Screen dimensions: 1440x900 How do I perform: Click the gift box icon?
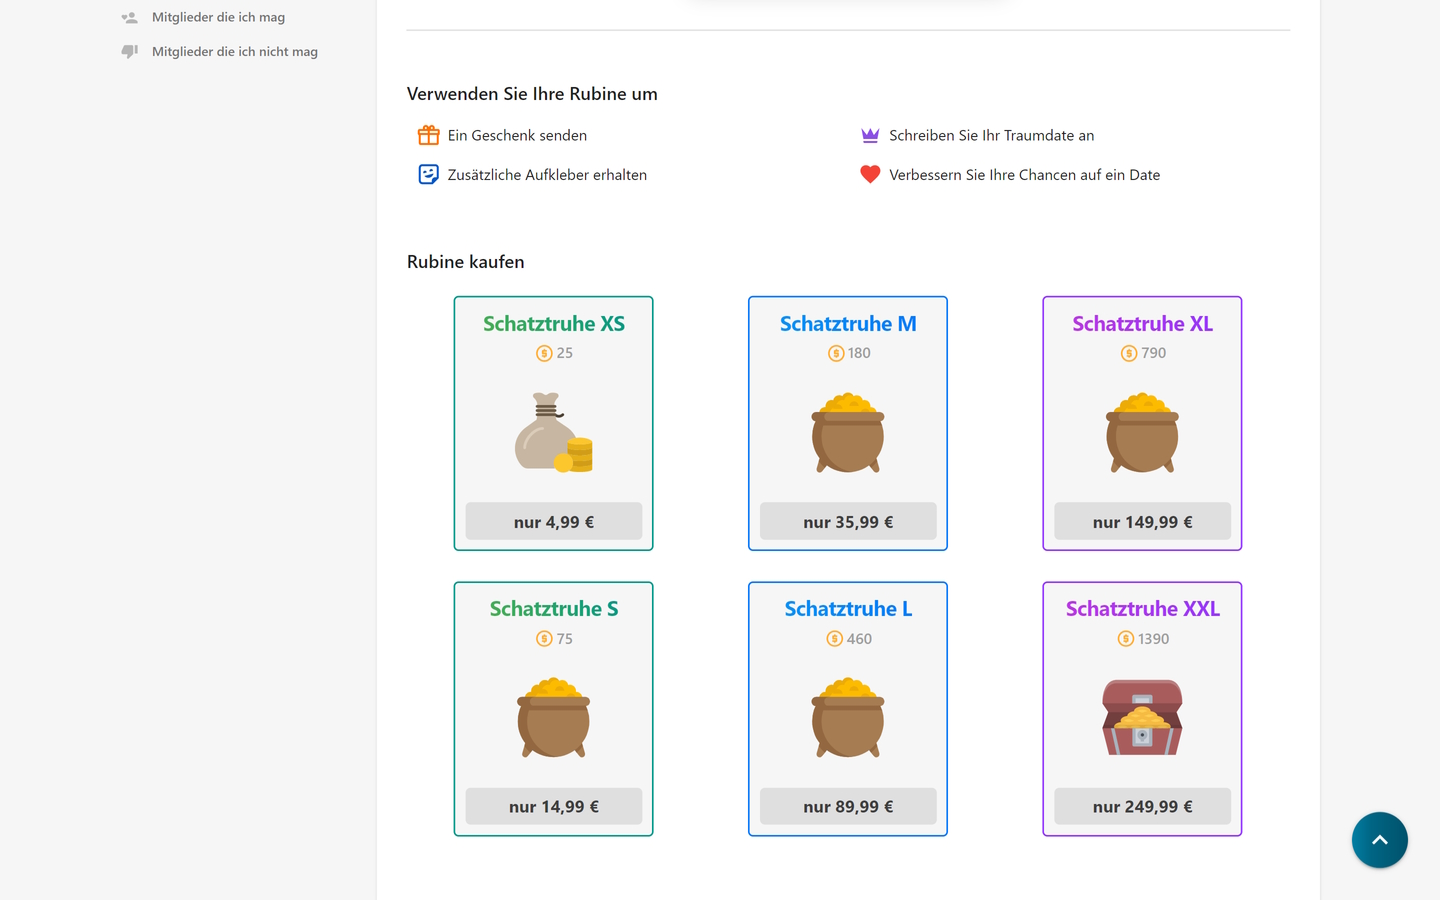tap(428, 135)
